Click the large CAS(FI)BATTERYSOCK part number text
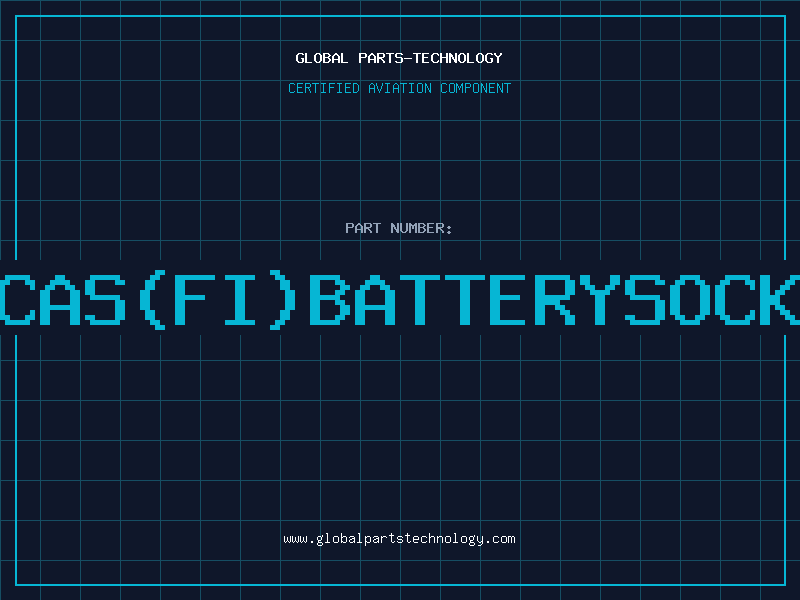 click(x=400, y=299)
